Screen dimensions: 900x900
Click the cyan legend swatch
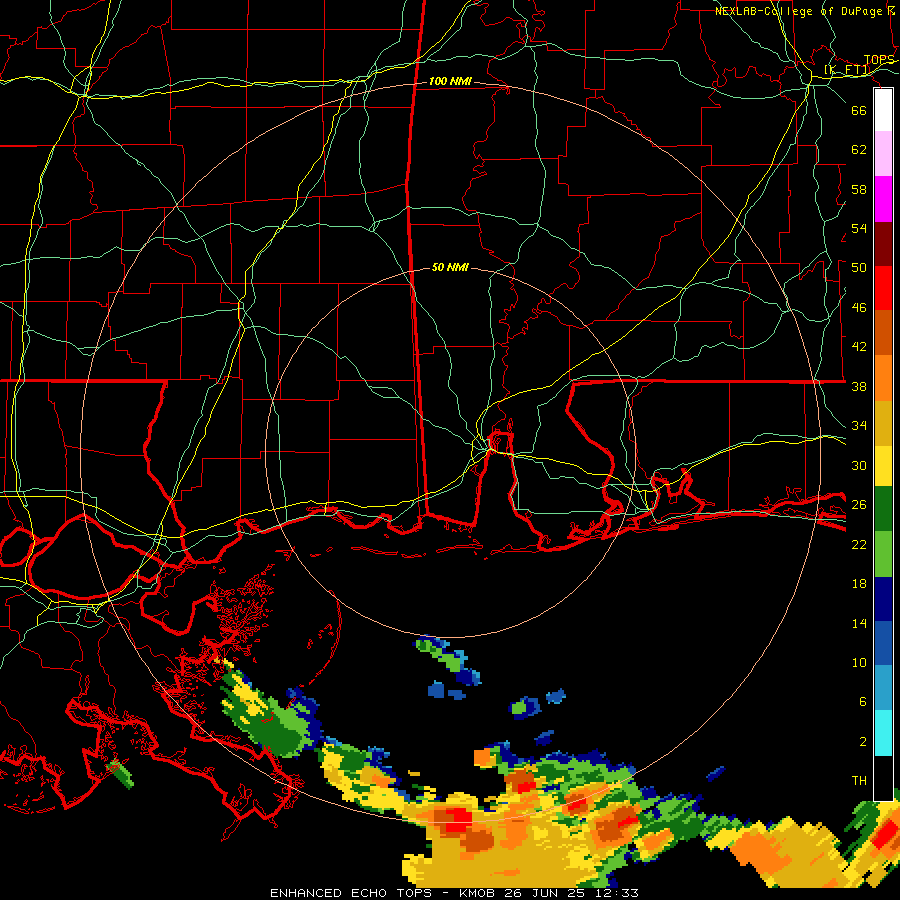(883, 734)
